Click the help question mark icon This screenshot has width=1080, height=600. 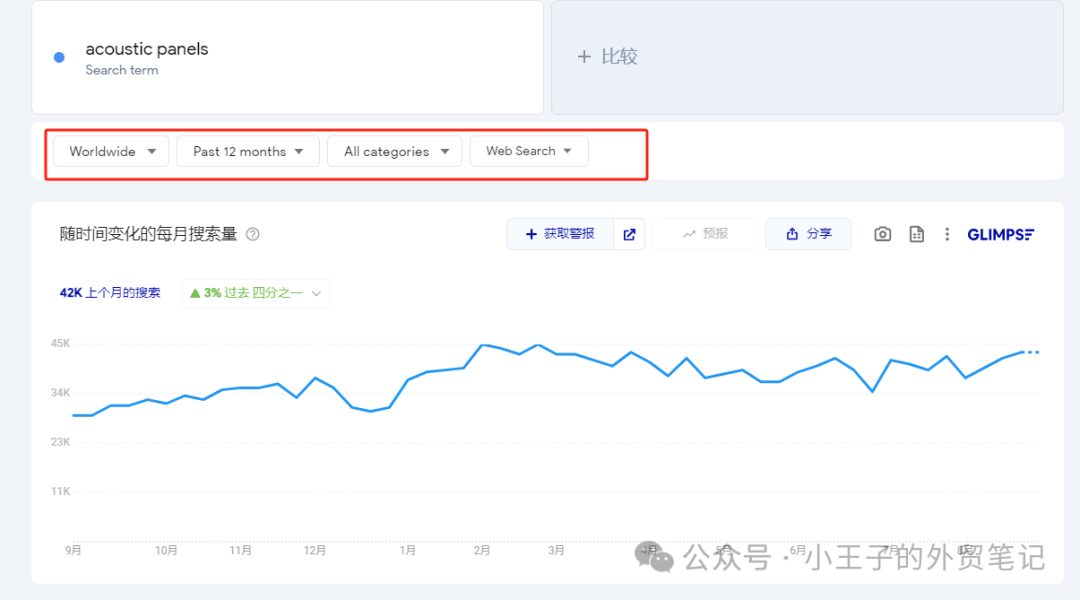point(253,234)
